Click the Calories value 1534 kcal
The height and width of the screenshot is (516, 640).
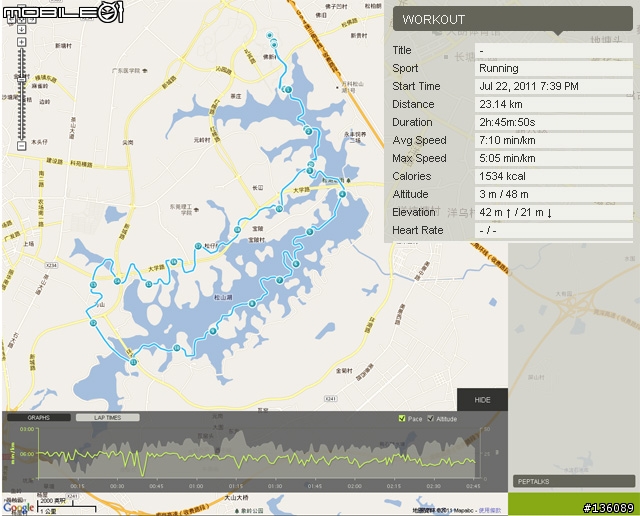553,176
